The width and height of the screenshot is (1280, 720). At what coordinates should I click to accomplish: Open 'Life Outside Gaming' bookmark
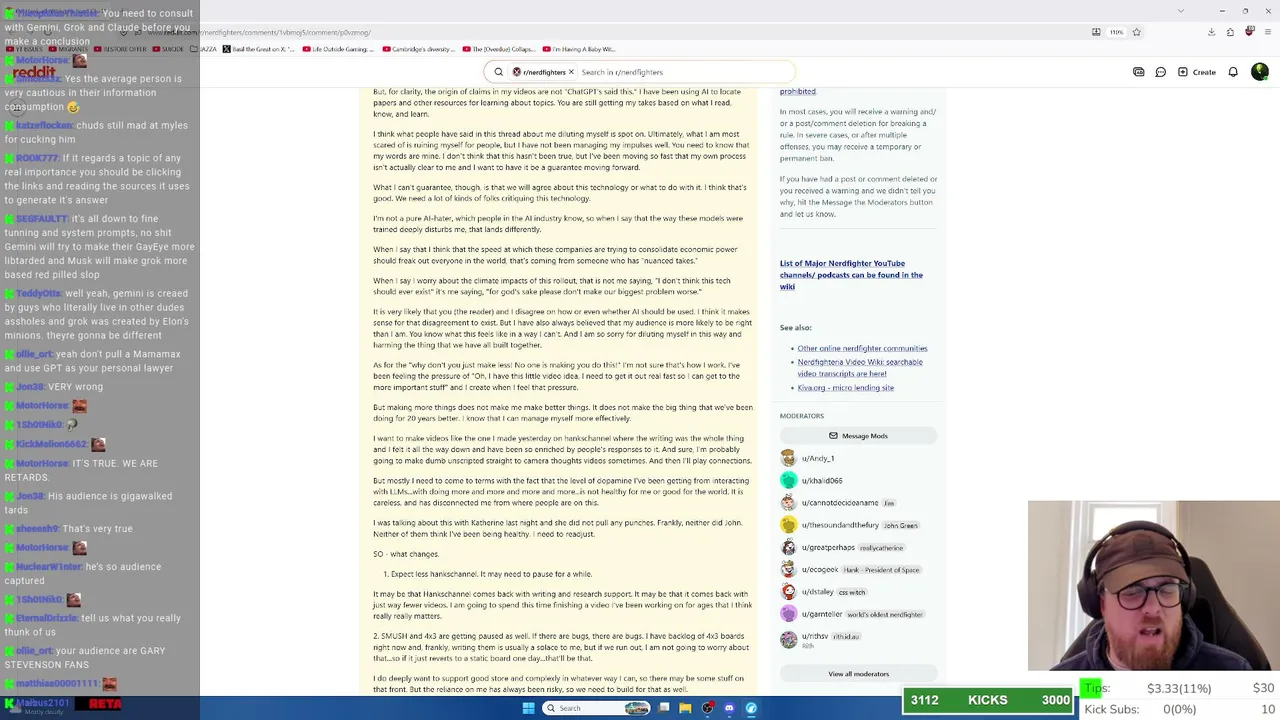pyautogui.click(x=338, y=49)
